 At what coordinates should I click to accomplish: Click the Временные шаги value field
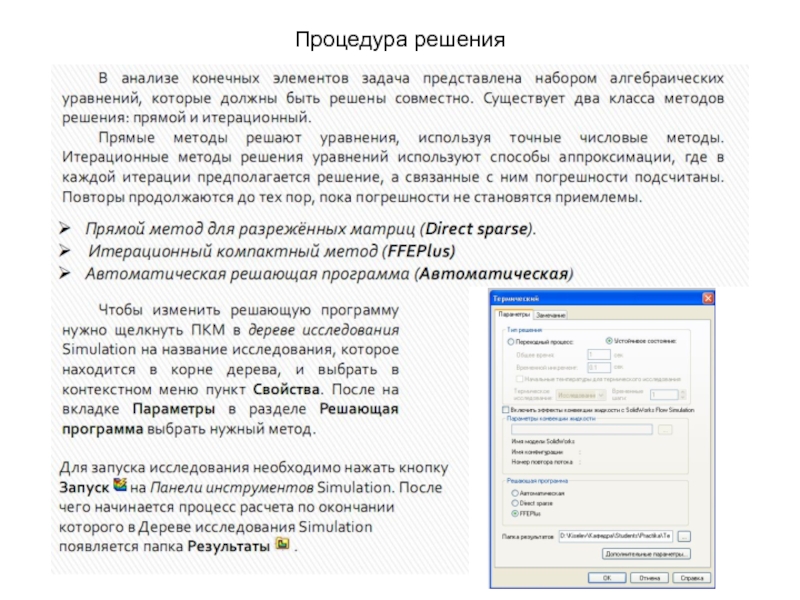click(664, 394)
